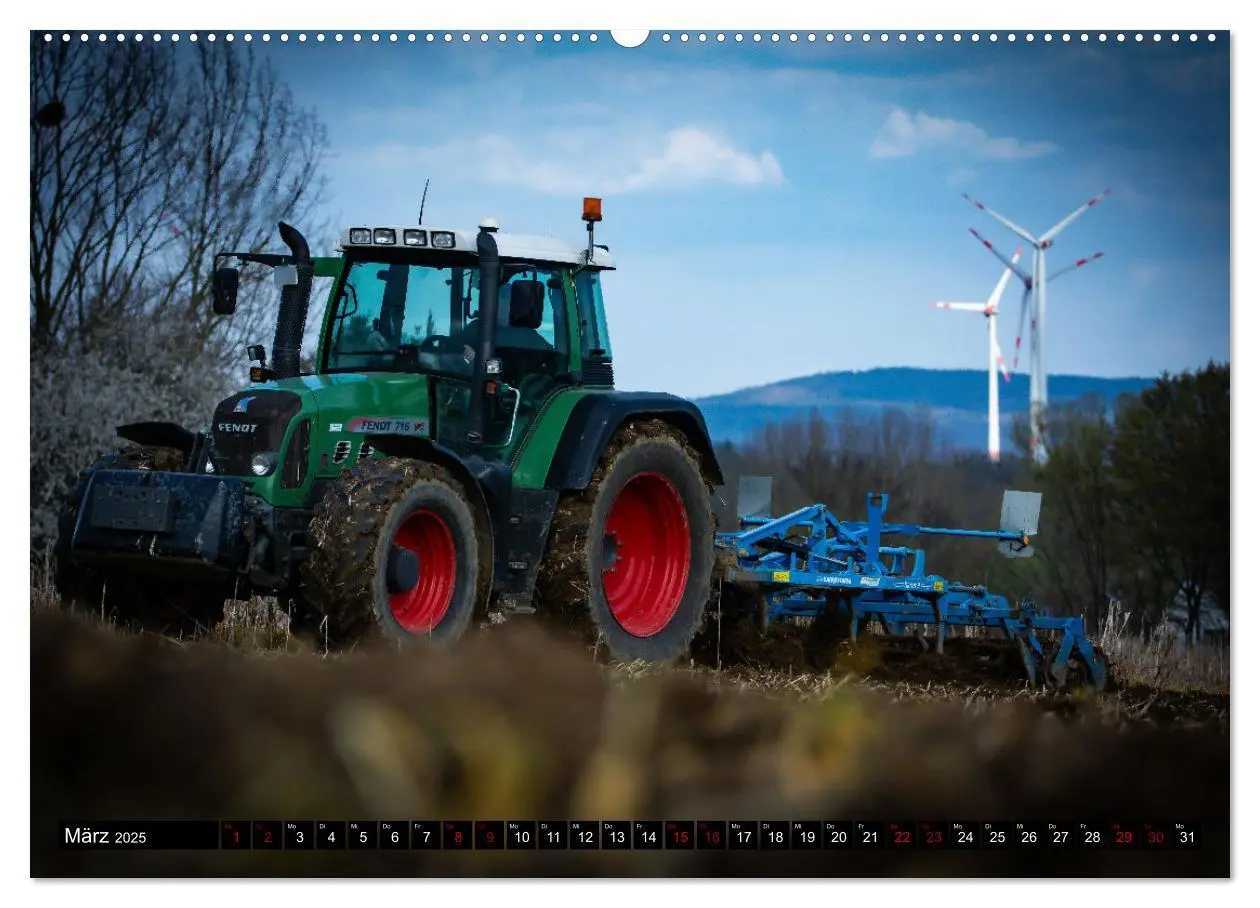Select red day 8 in the date row
Viewport: 1260px width, 908px height.
pyautogui.click(x=457, y=836)
